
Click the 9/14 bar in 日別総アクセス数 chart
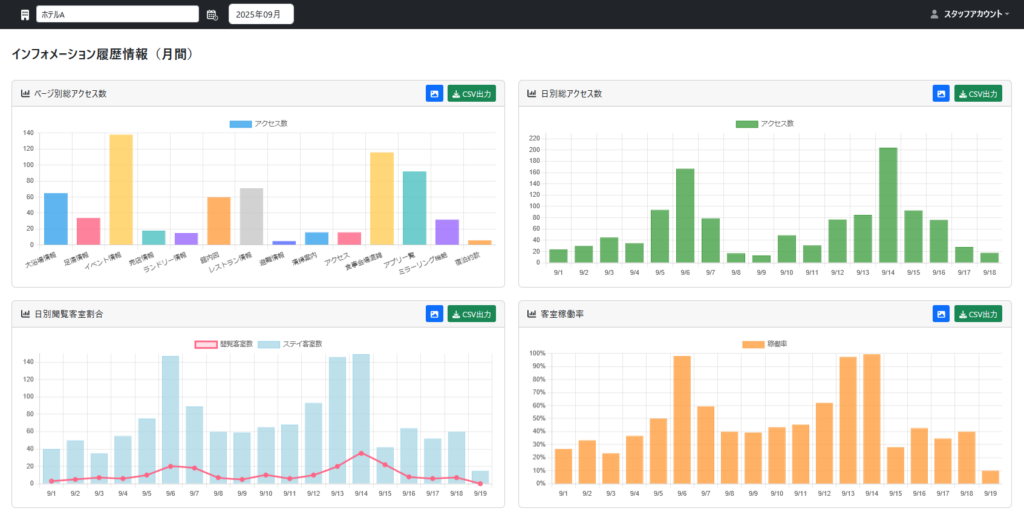point(888,205)
